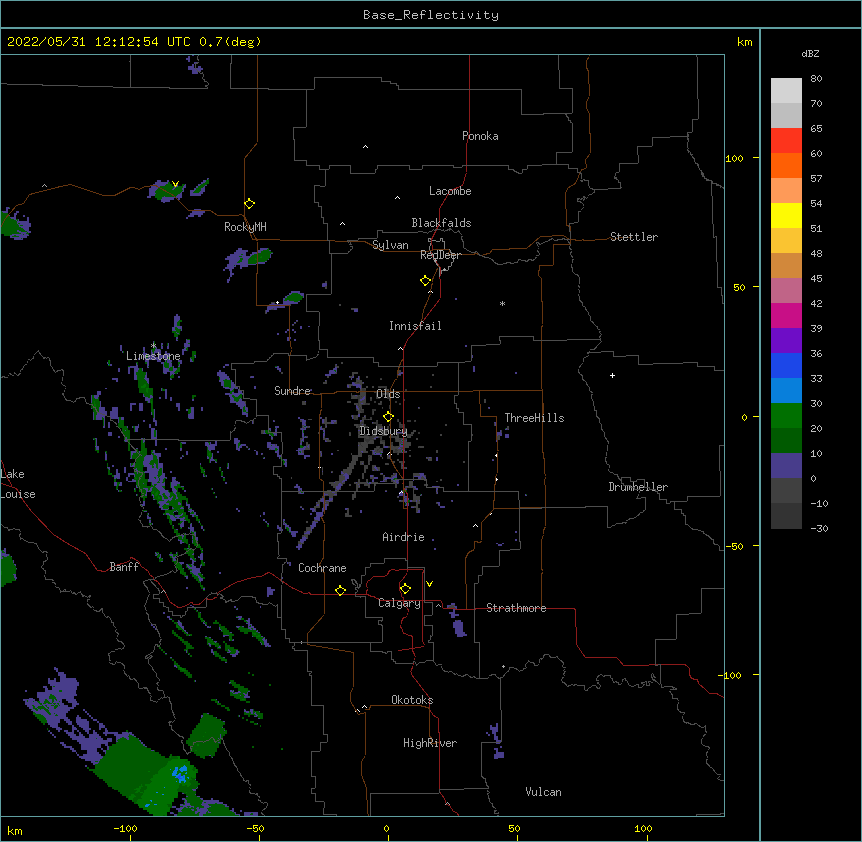Select the Sundre label
Screen dimensions: 862x842
tap(292, 391)
